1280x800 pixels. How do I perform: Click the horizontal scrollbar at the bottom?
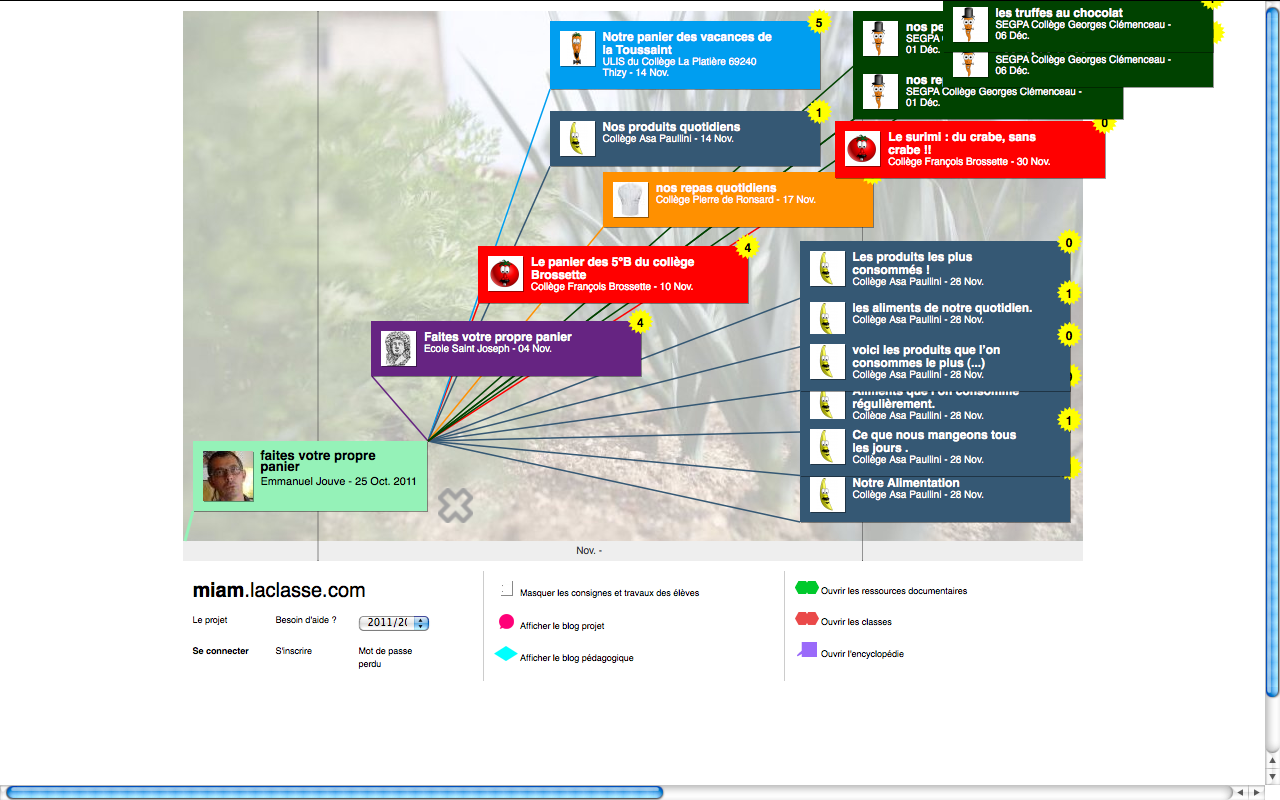pos(334,792)
